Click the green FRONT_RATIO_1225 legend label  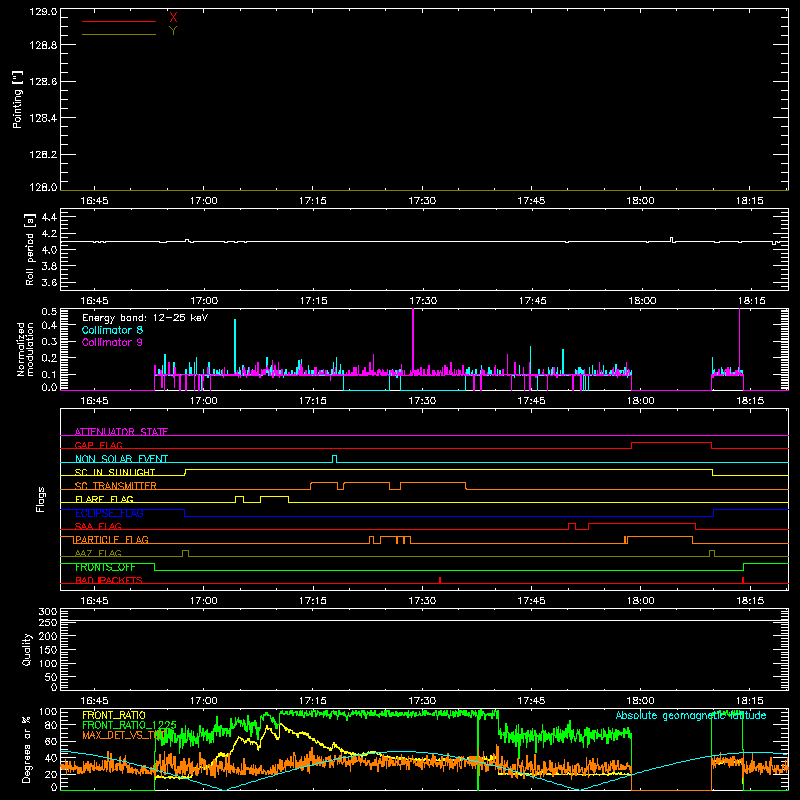[x=130, y=725]
